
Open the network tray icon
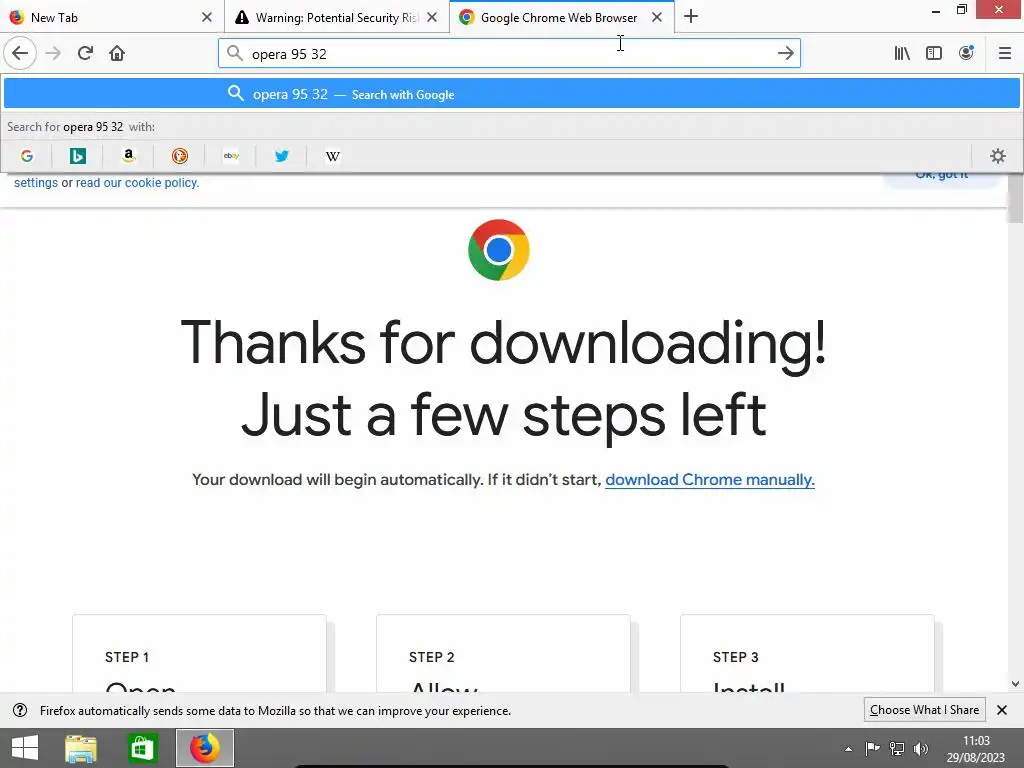(897, 748)
